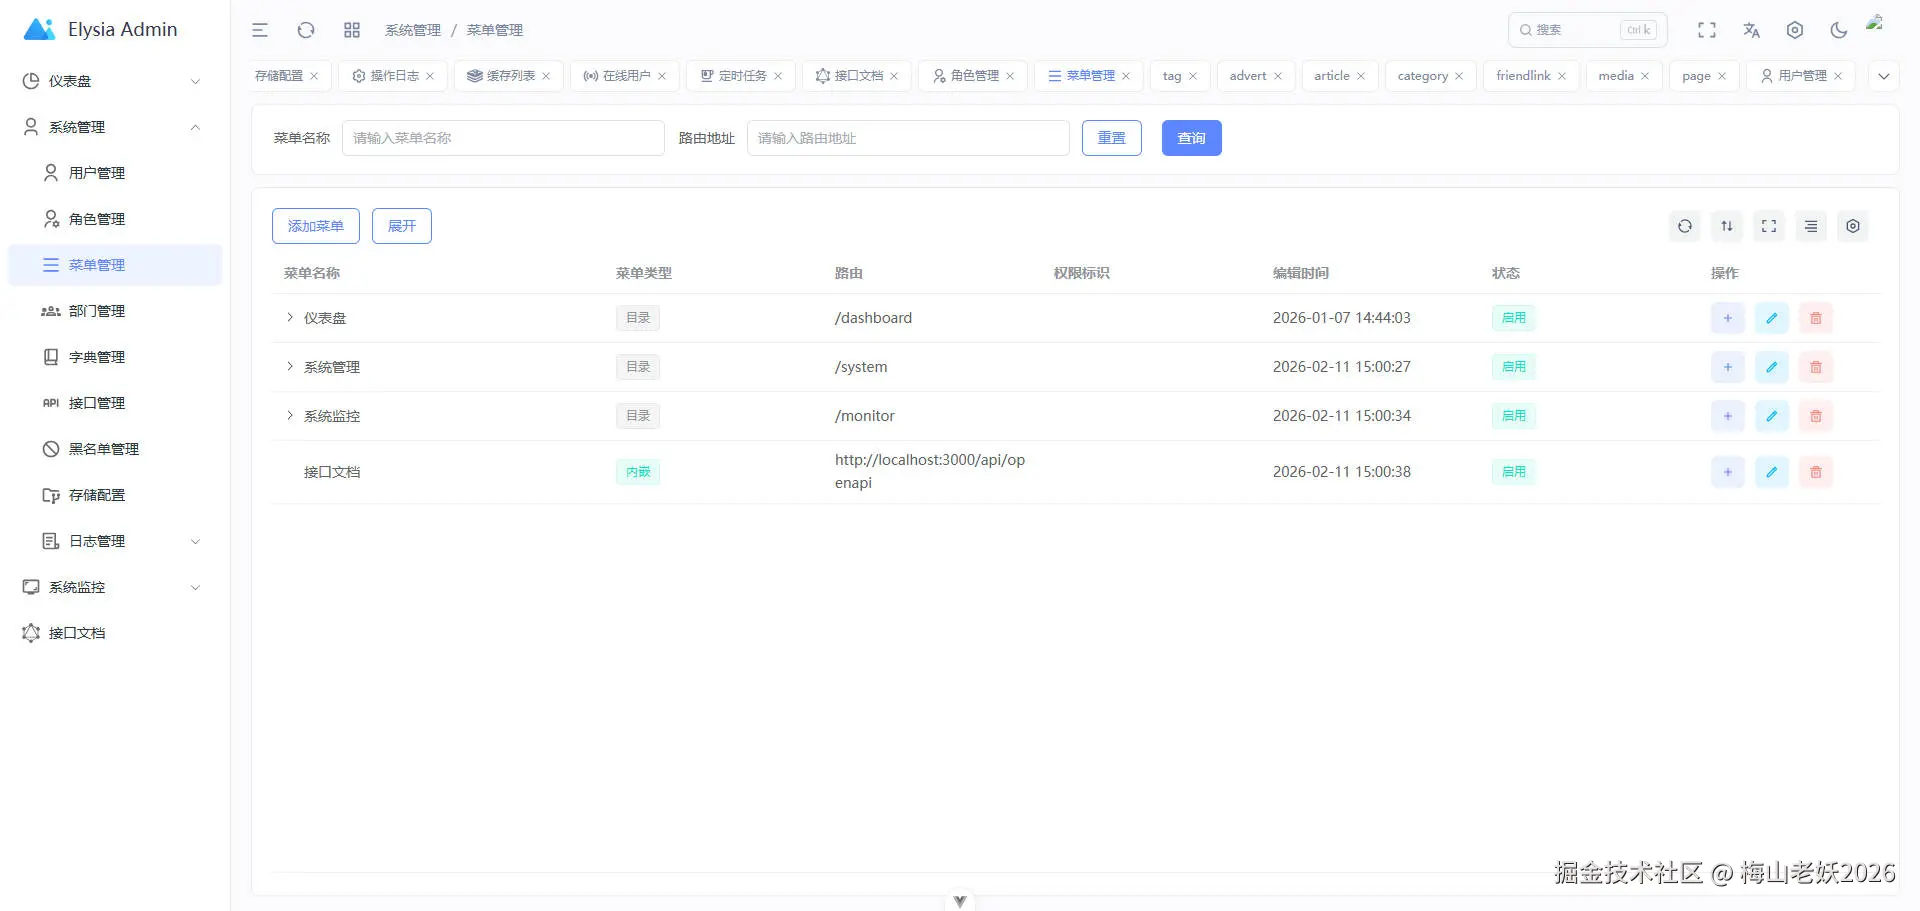Open 角色管理 in the sidebar
The height and width of the screenshot is (911, 1920).
pyautogui.click(x=115, y=219)
